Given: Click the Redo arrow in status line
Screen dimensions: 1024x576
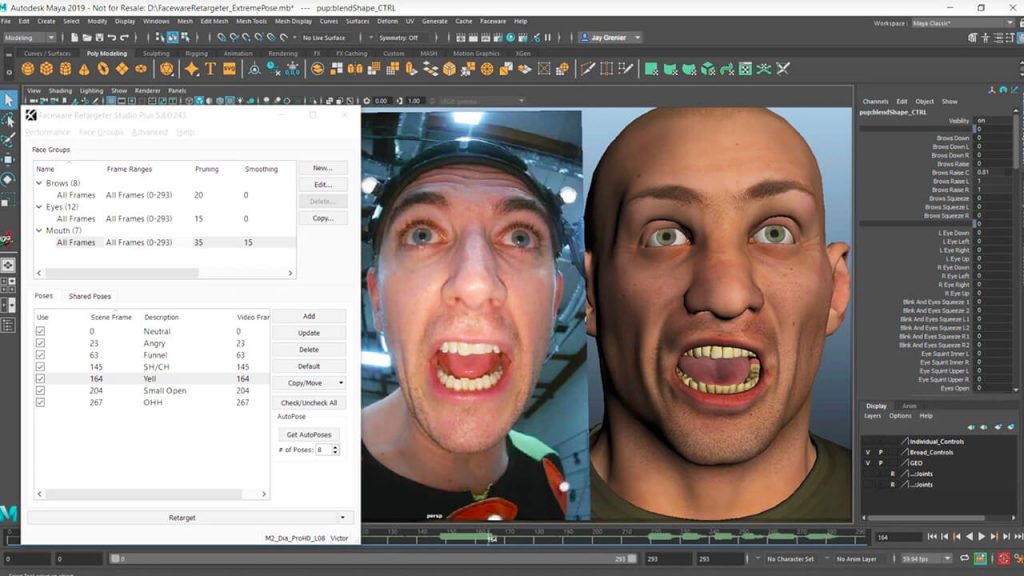Looking at the screenshot, I should pos(124,38).
